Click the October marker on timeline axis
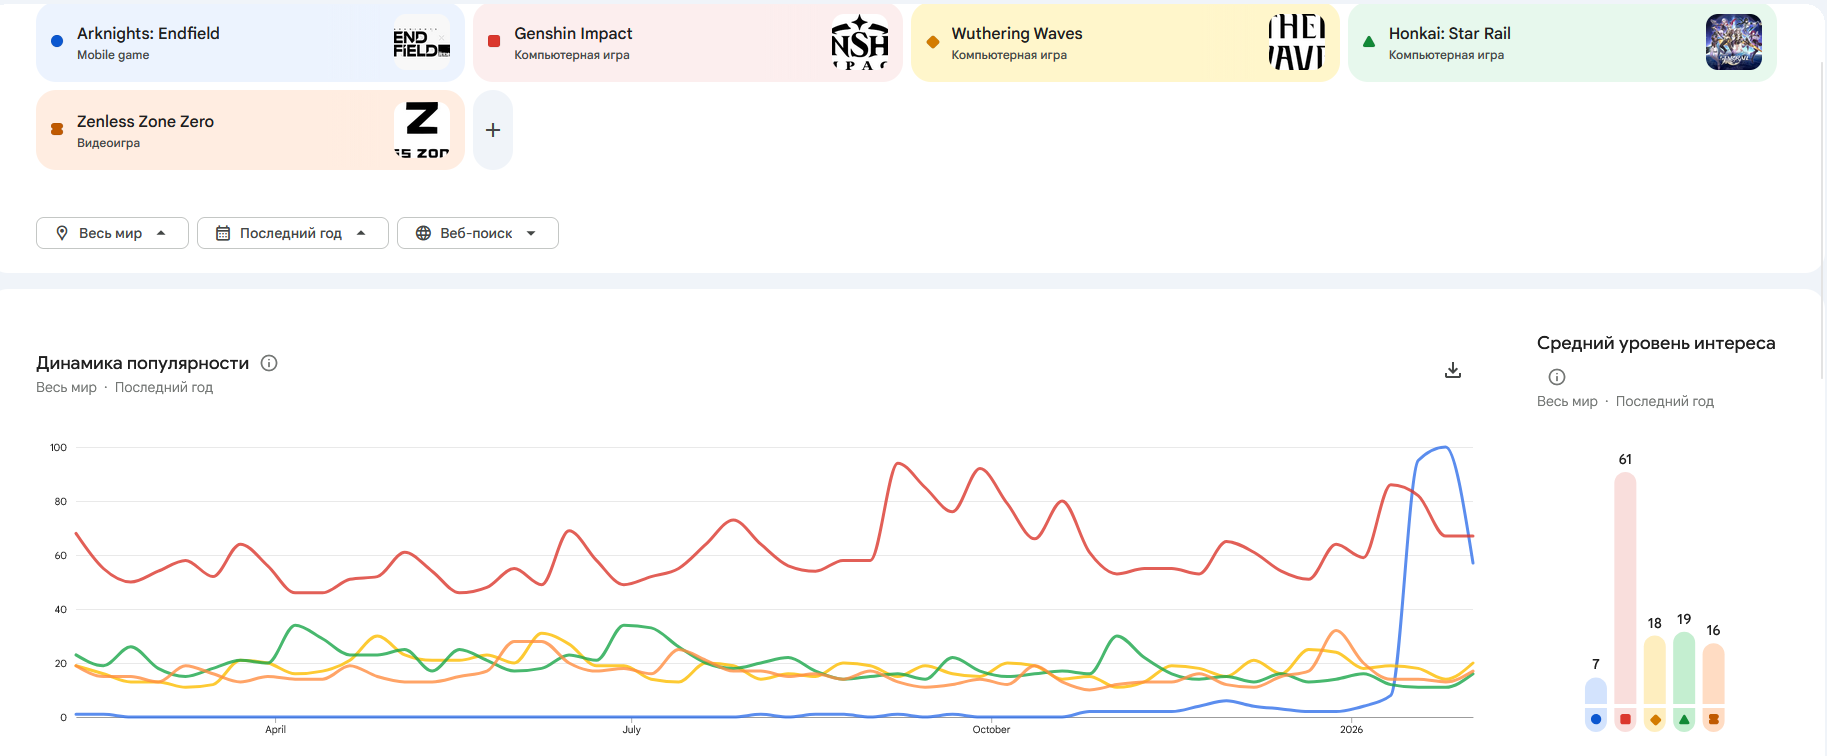1827x756 pixels. (991, 729)
